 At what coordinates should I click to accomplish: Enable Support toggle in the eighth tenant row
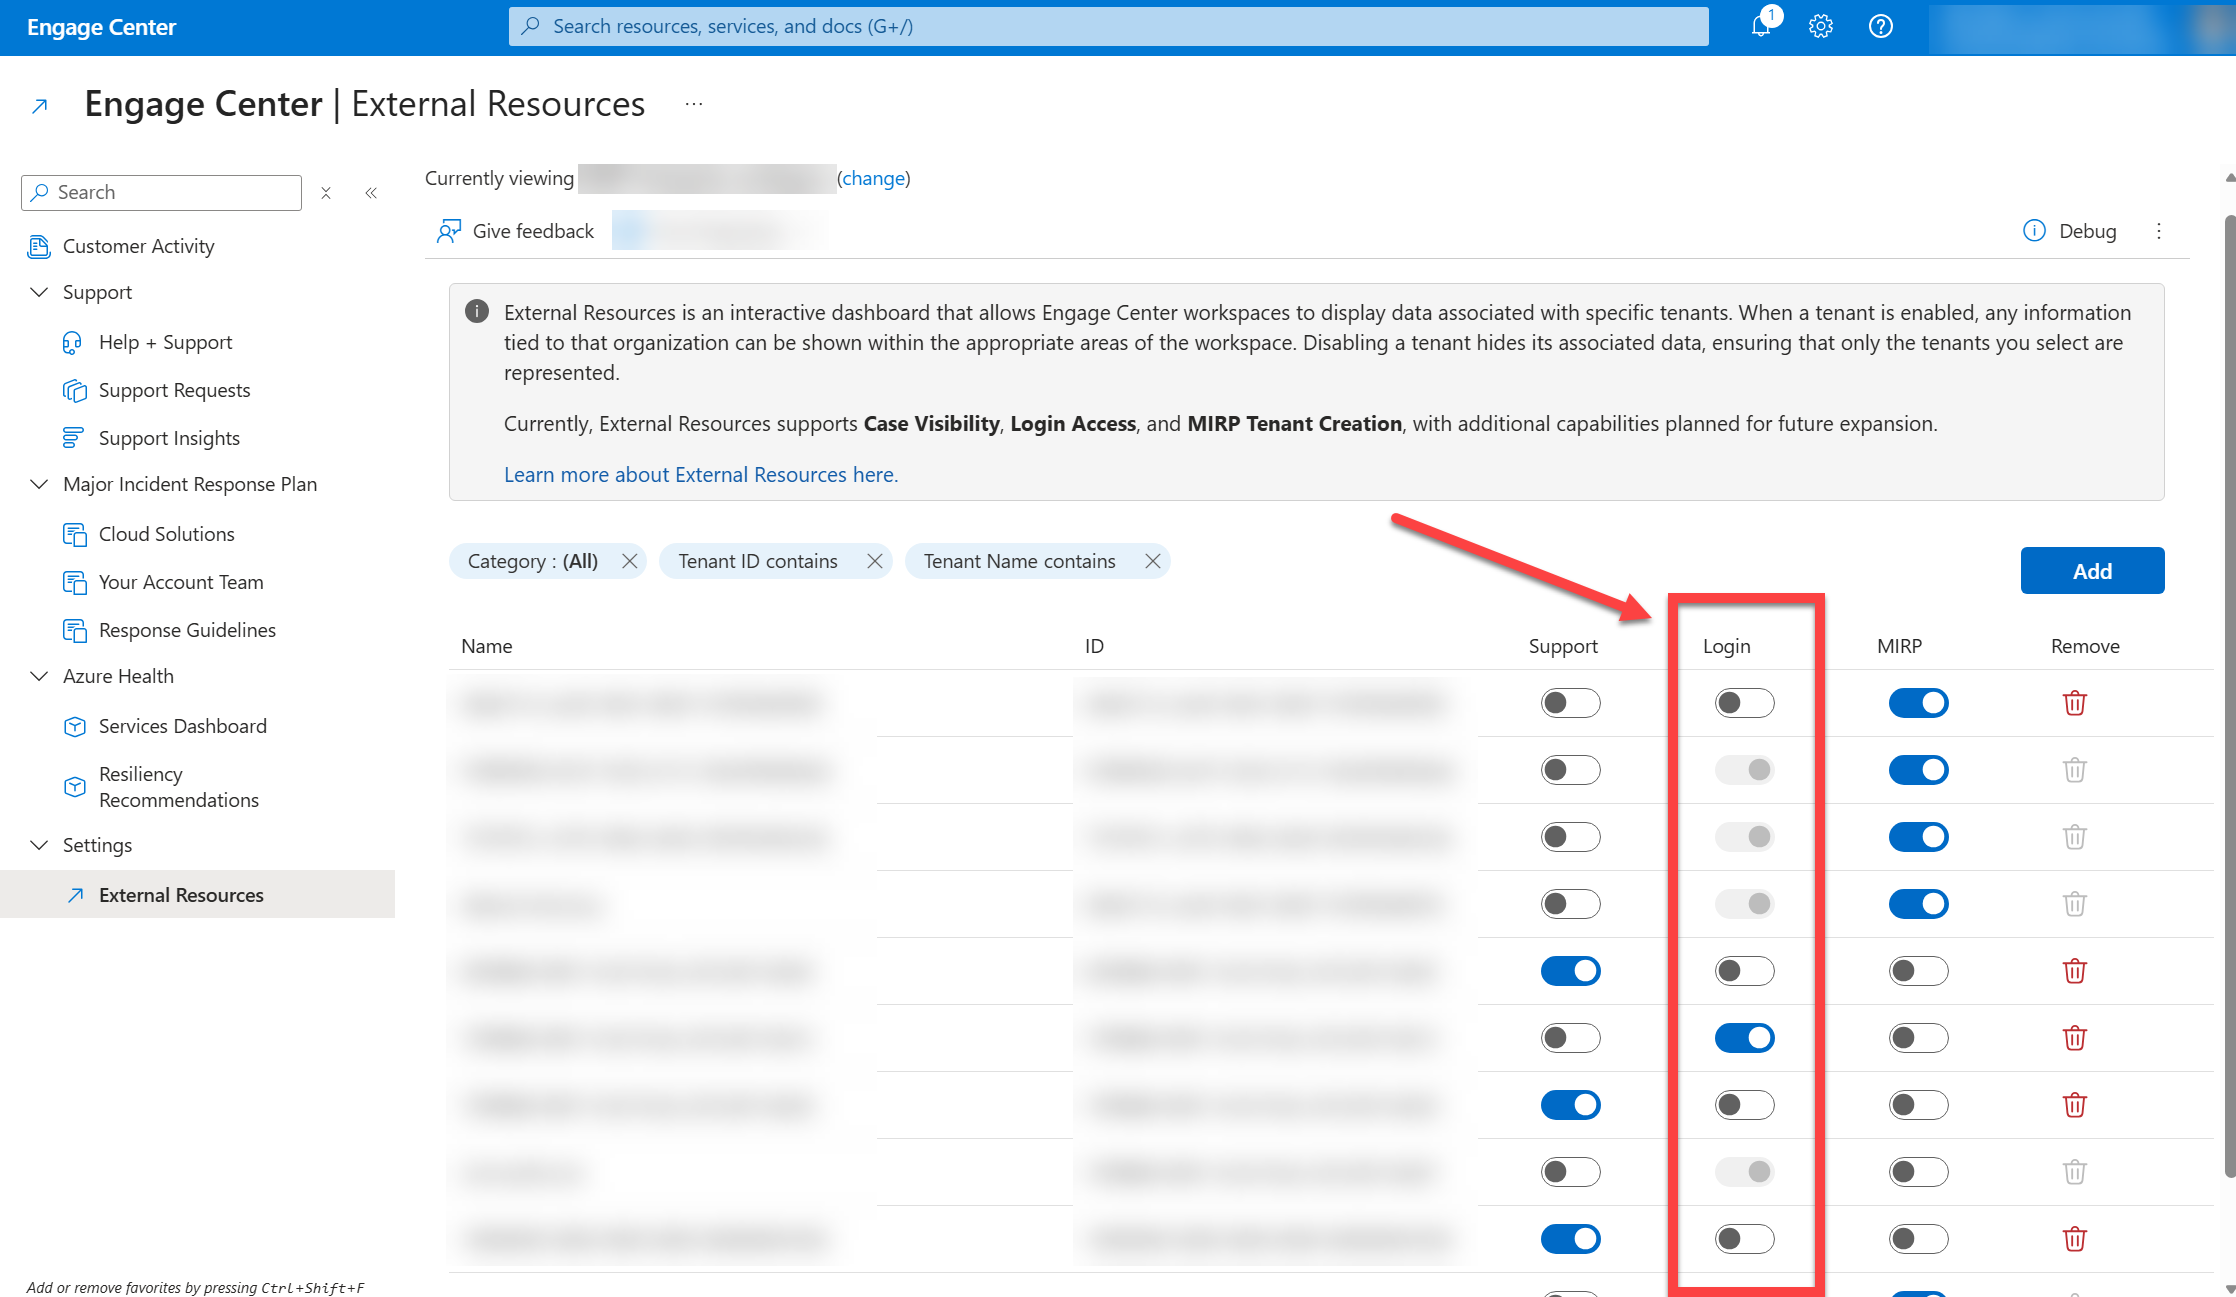[x=1571, y=1172]
